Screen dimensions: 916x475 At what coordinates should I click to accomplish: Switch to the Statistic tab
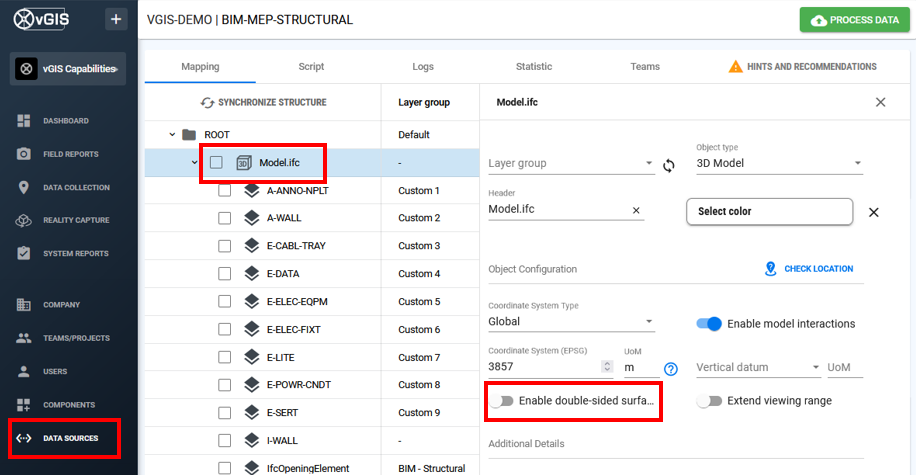click(x=534, y=67)
